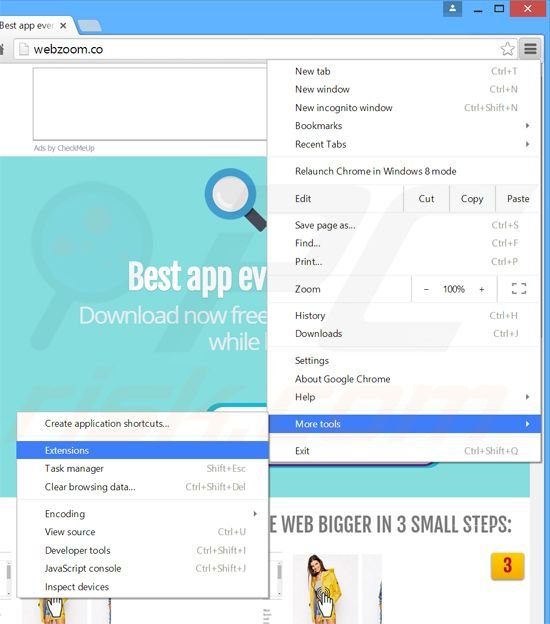
Task: Select View source
Action: point(142,532)
